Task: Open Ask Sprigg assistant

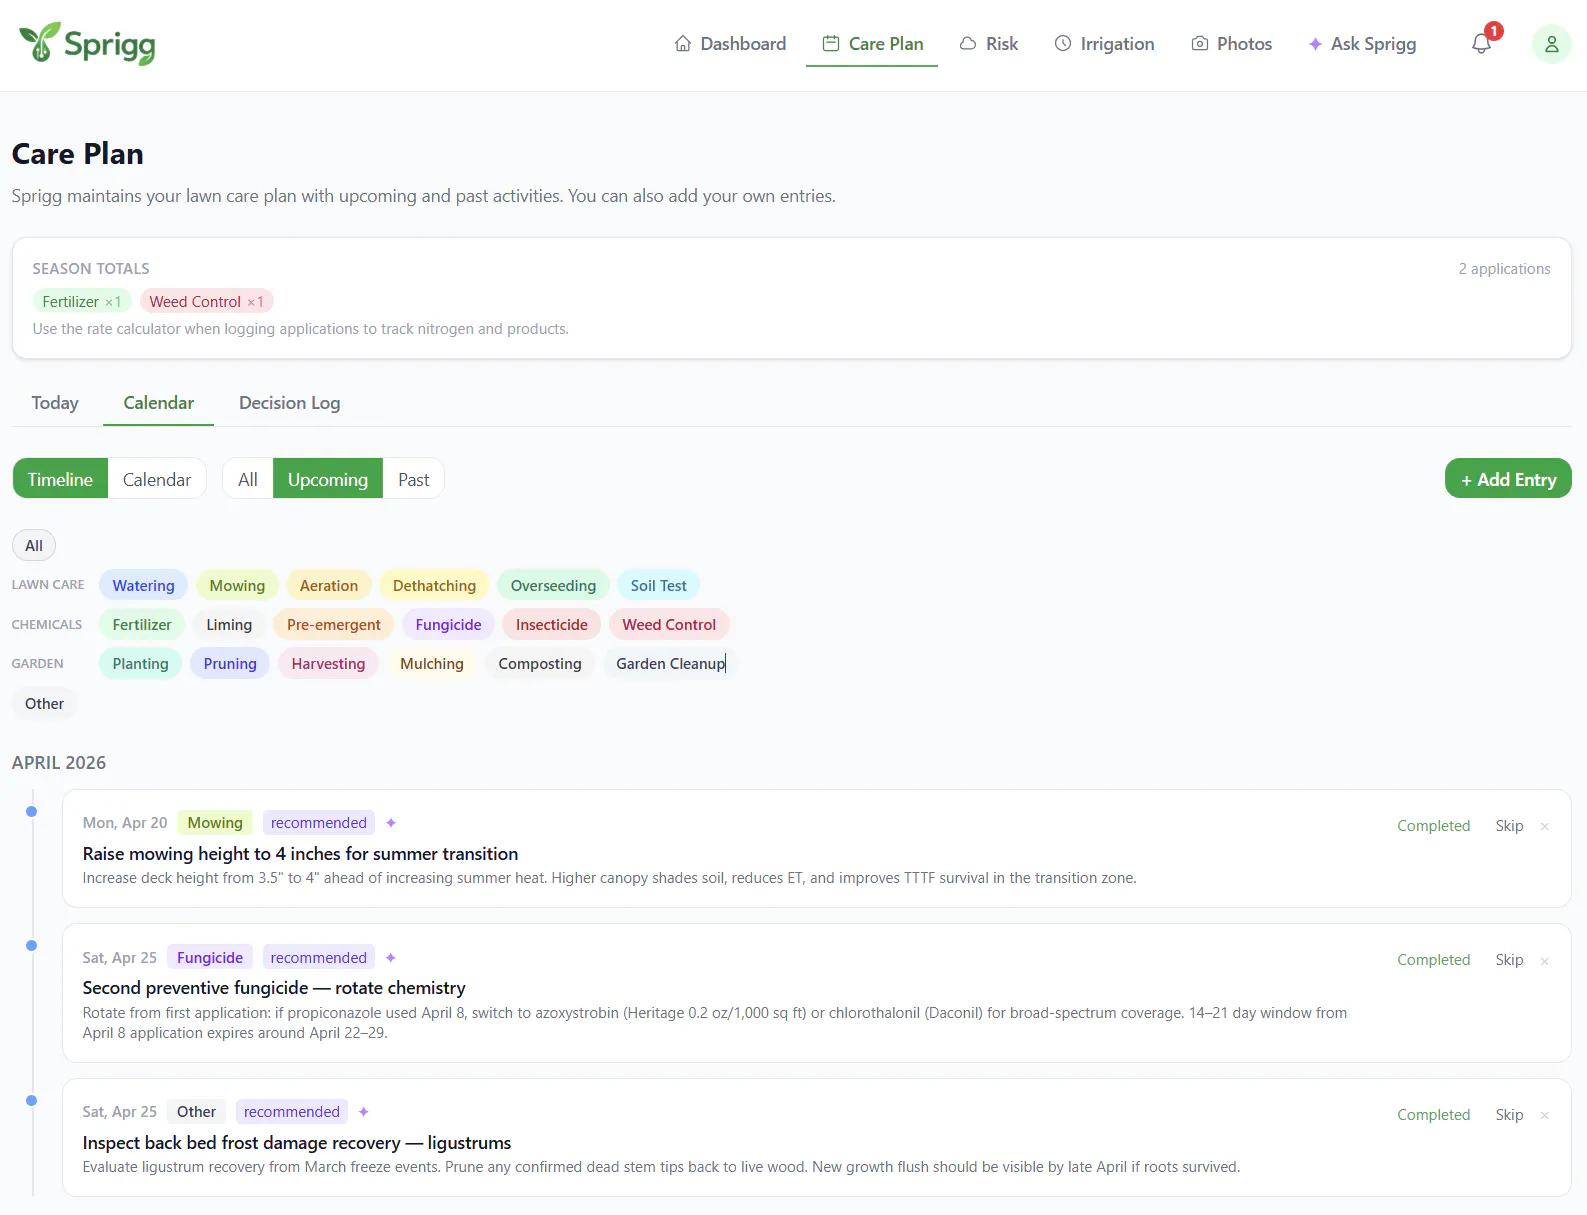Action: pyautogui.click(x=1362, y=44)
